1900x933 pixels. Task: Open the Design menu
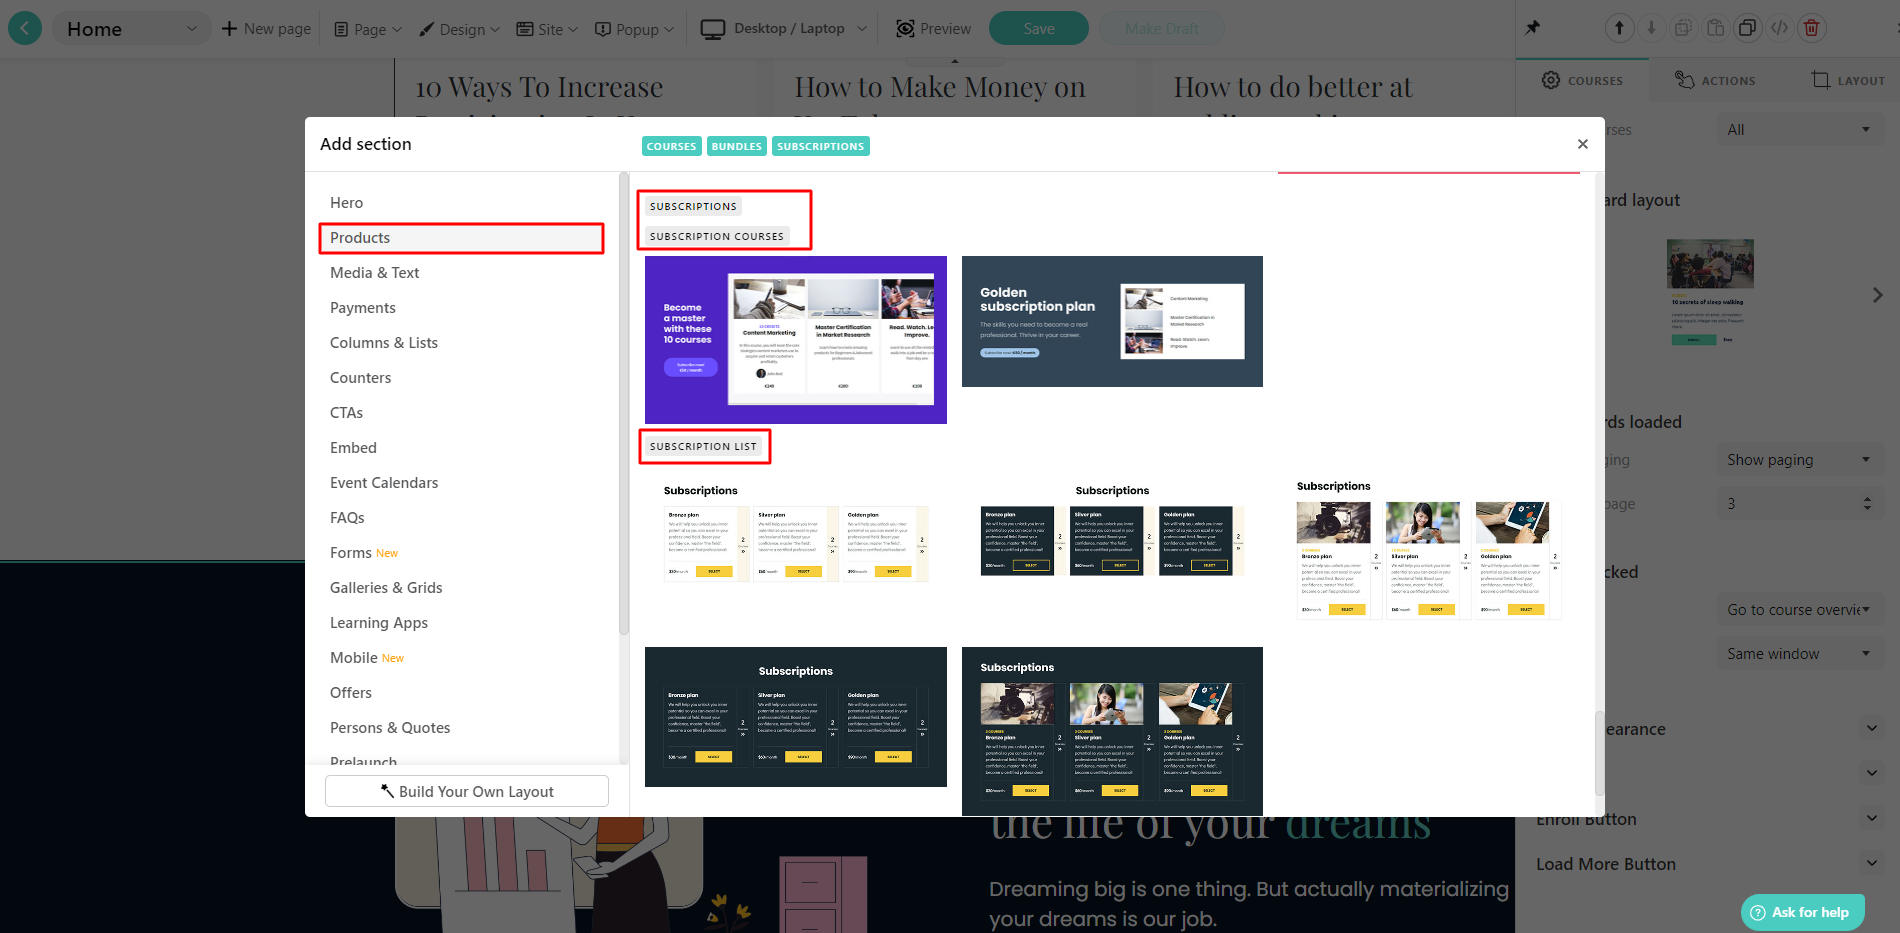click(x=459, y=29)
